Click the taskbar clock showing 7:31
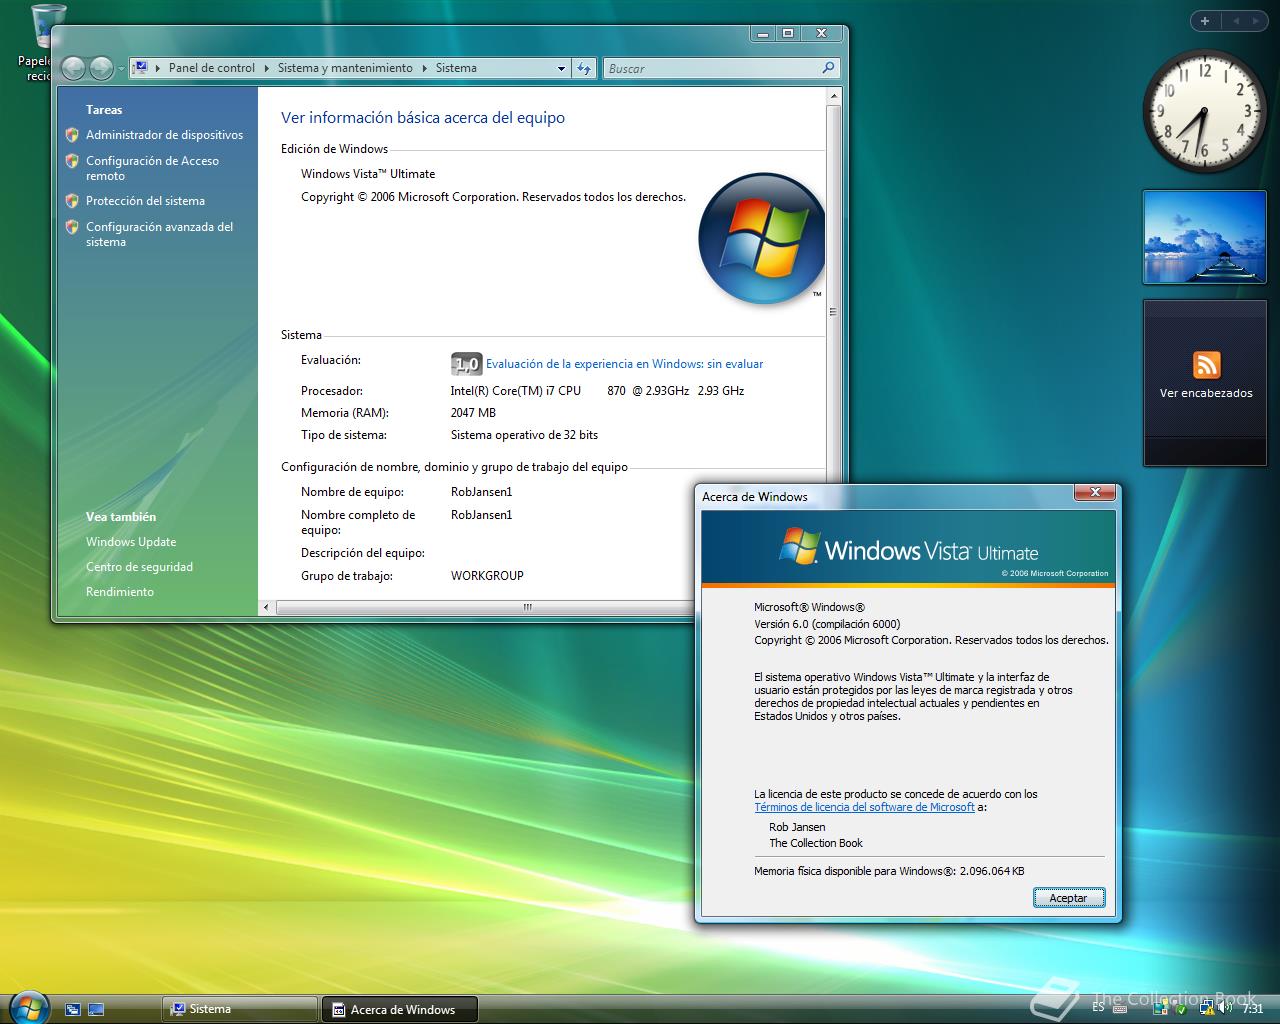Screen dimensions: 1280x1024 point(1253,1008)
